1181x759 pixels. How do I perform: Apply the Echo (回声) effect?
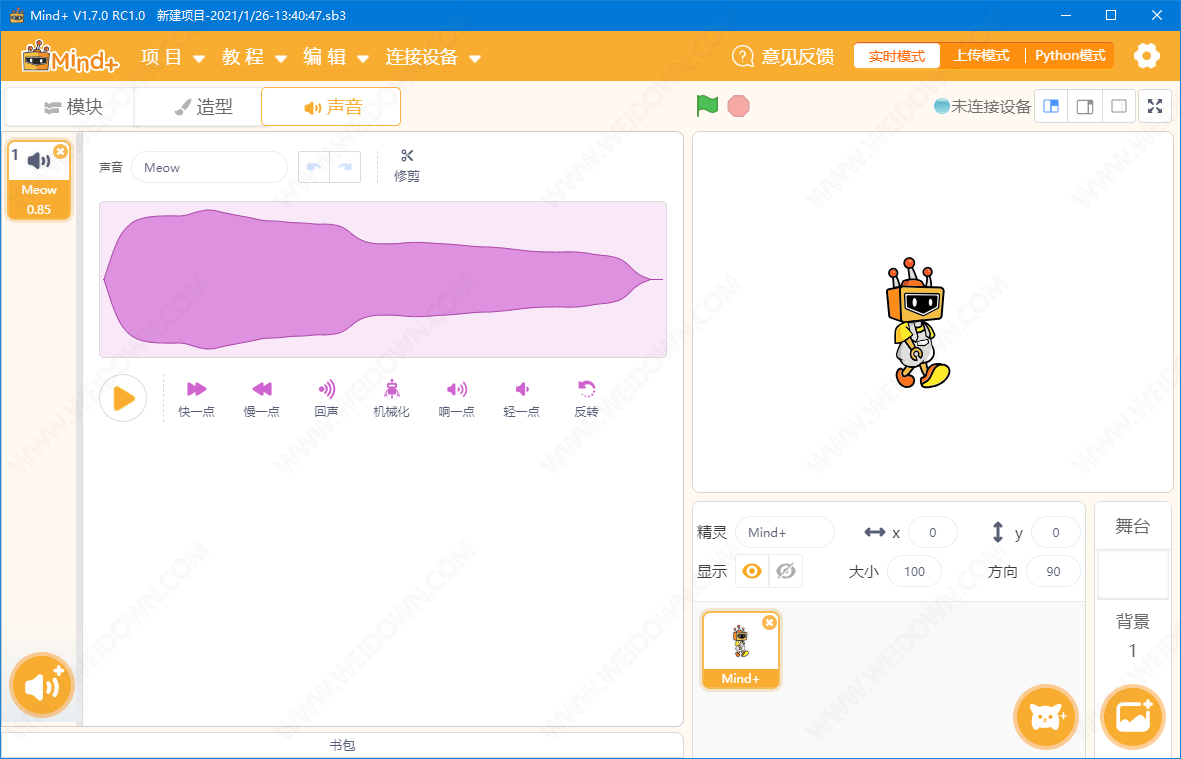tap(326, 389)
